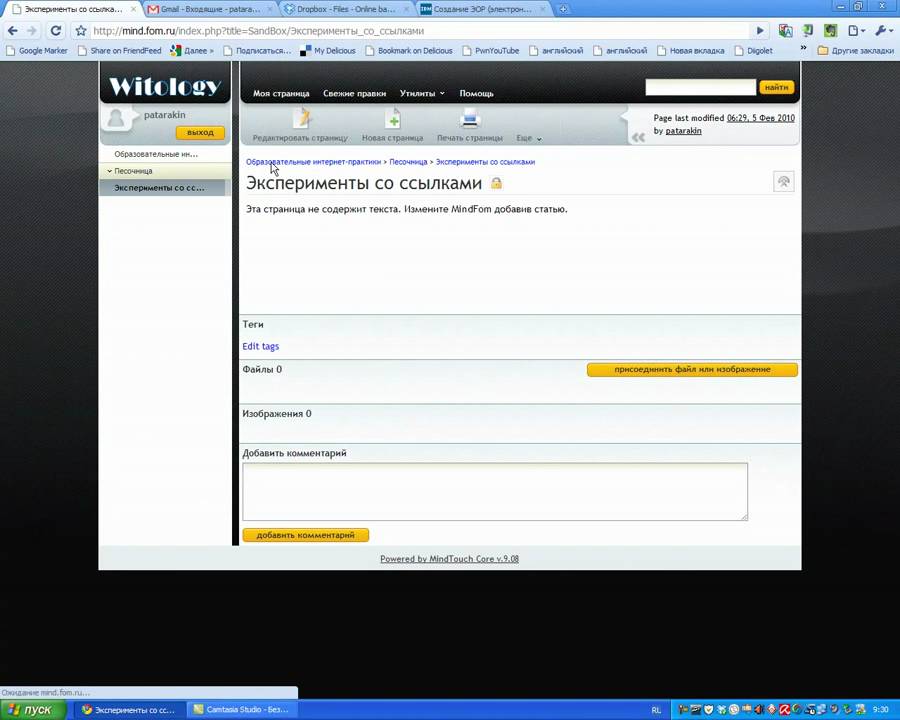Collapse panel with double-arrow icon

[x=638, y=138]
